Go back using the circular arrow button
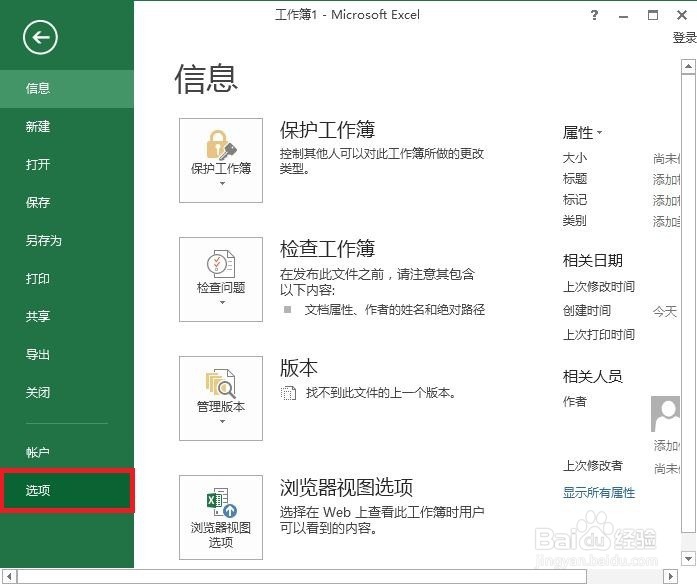The image size is (697, 585). [x=40, y=37]
